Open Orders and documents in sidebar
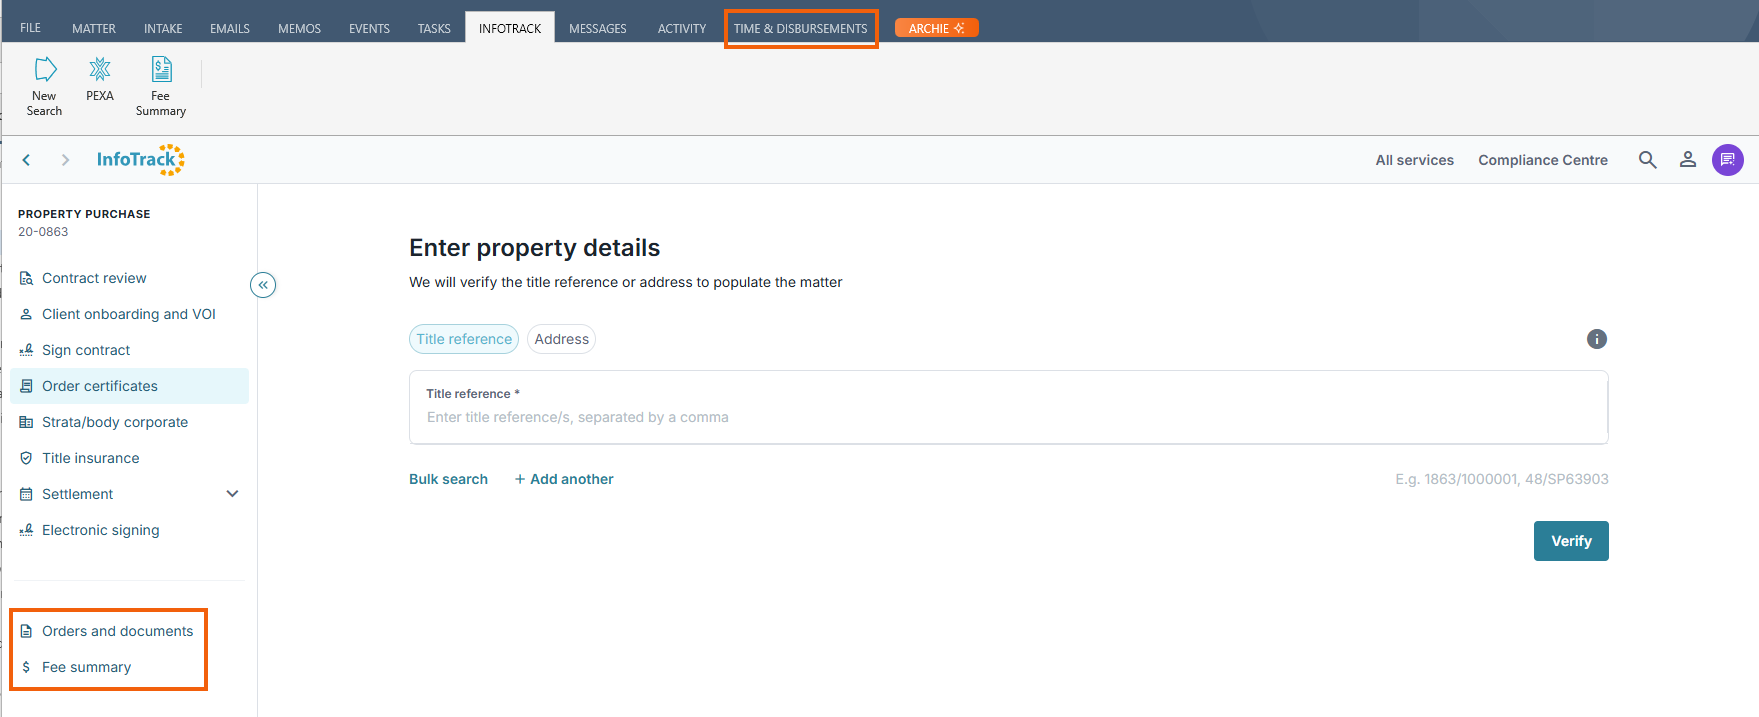 coord(117,631)
